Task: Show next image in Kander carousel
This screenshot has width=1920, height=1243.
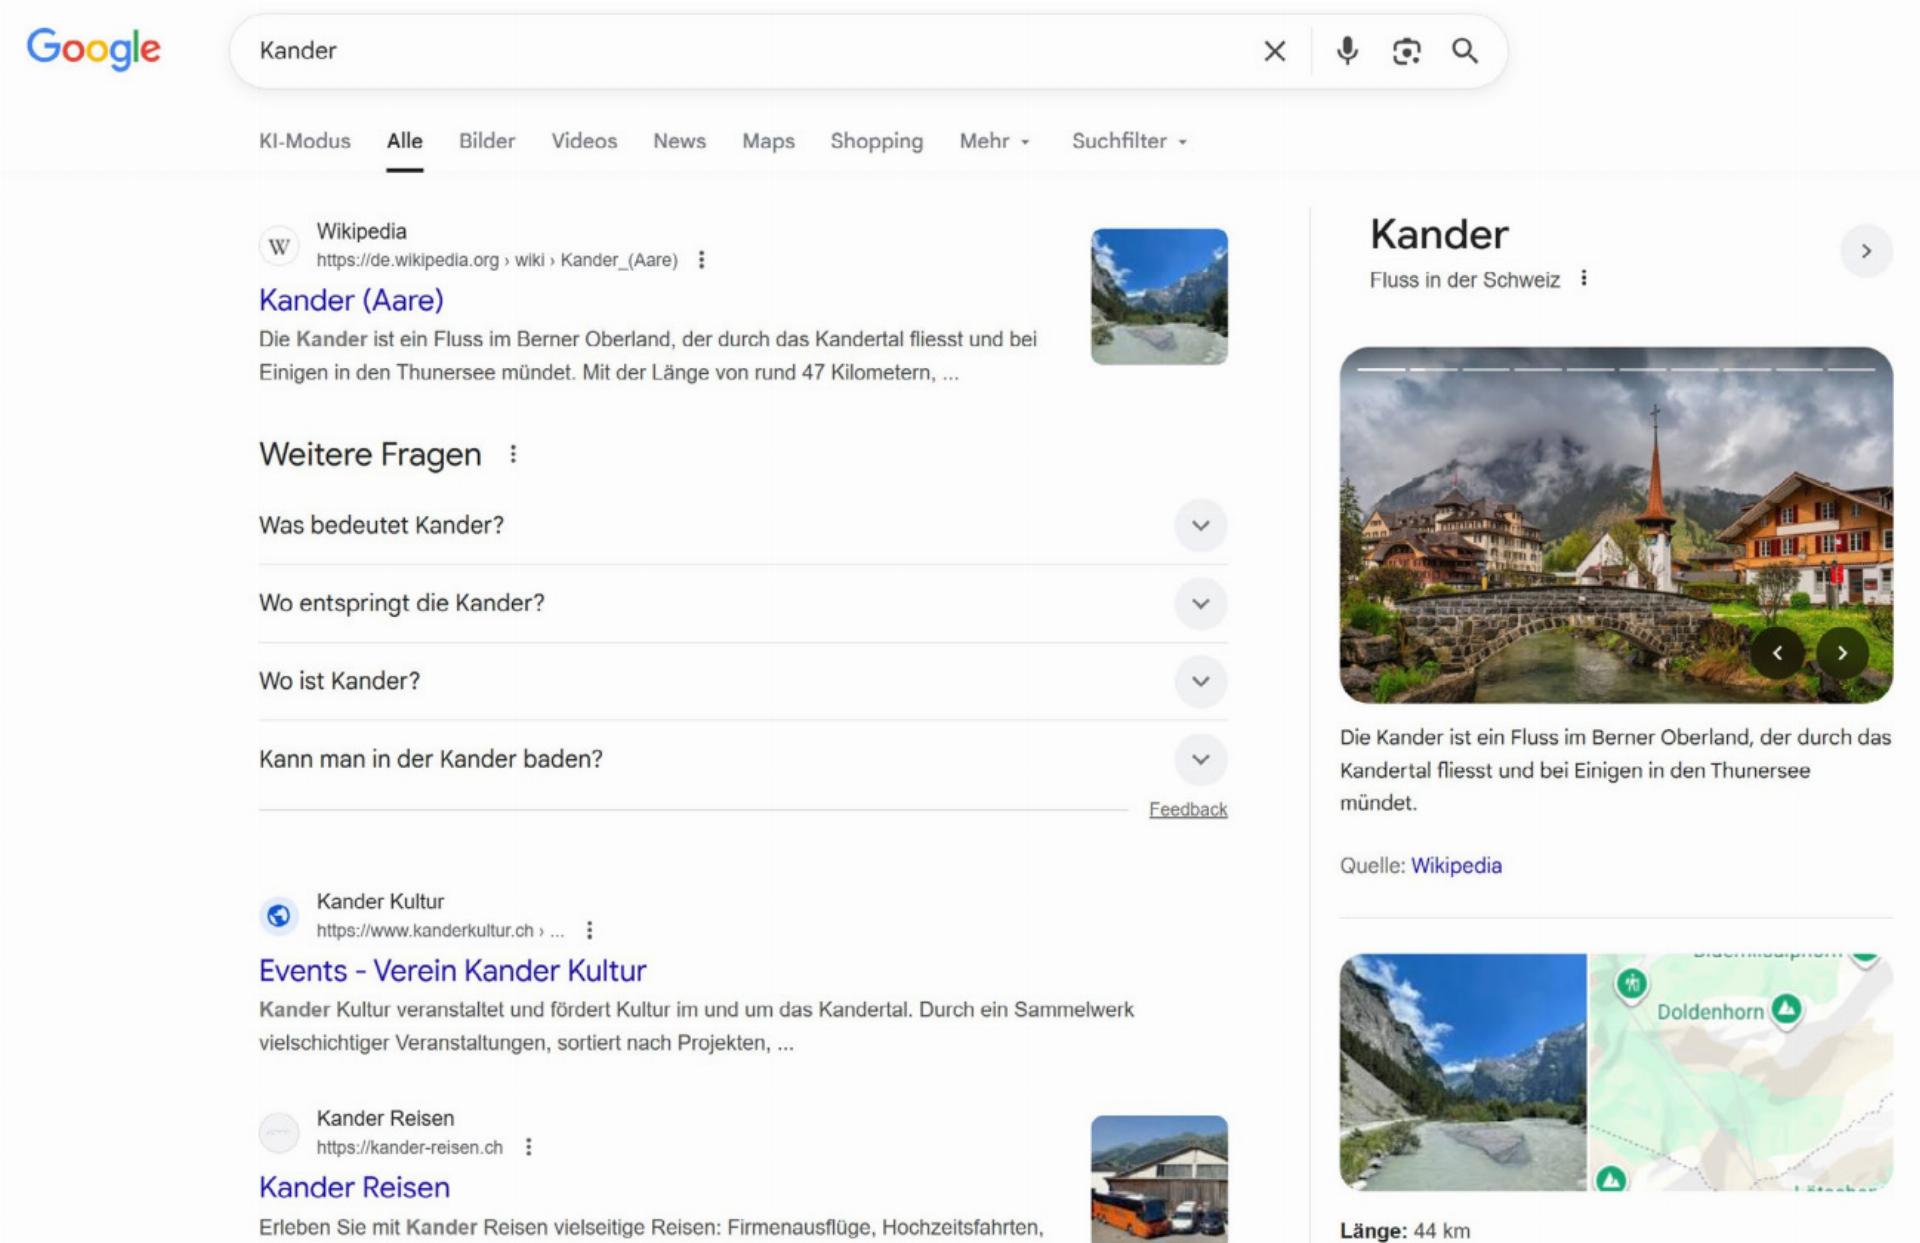Action: pos(1842,653)
